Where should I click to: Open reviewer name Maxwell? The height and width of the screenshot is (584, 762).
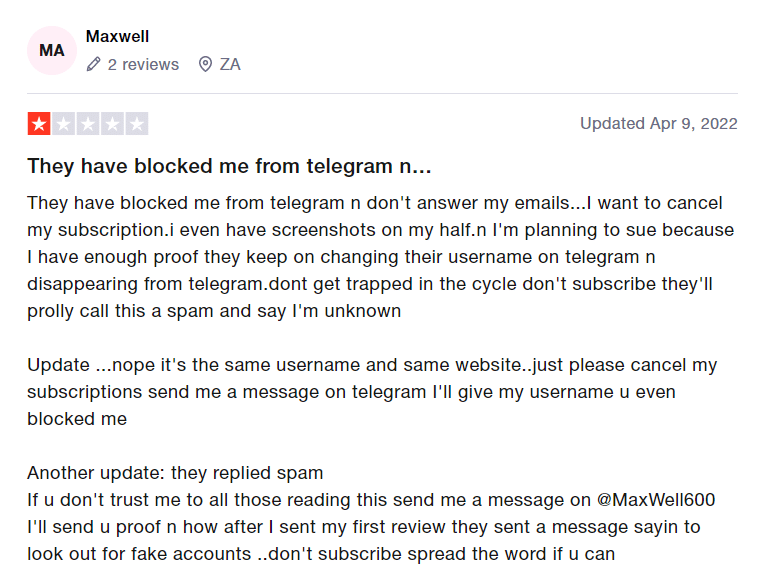pos(117,36)
